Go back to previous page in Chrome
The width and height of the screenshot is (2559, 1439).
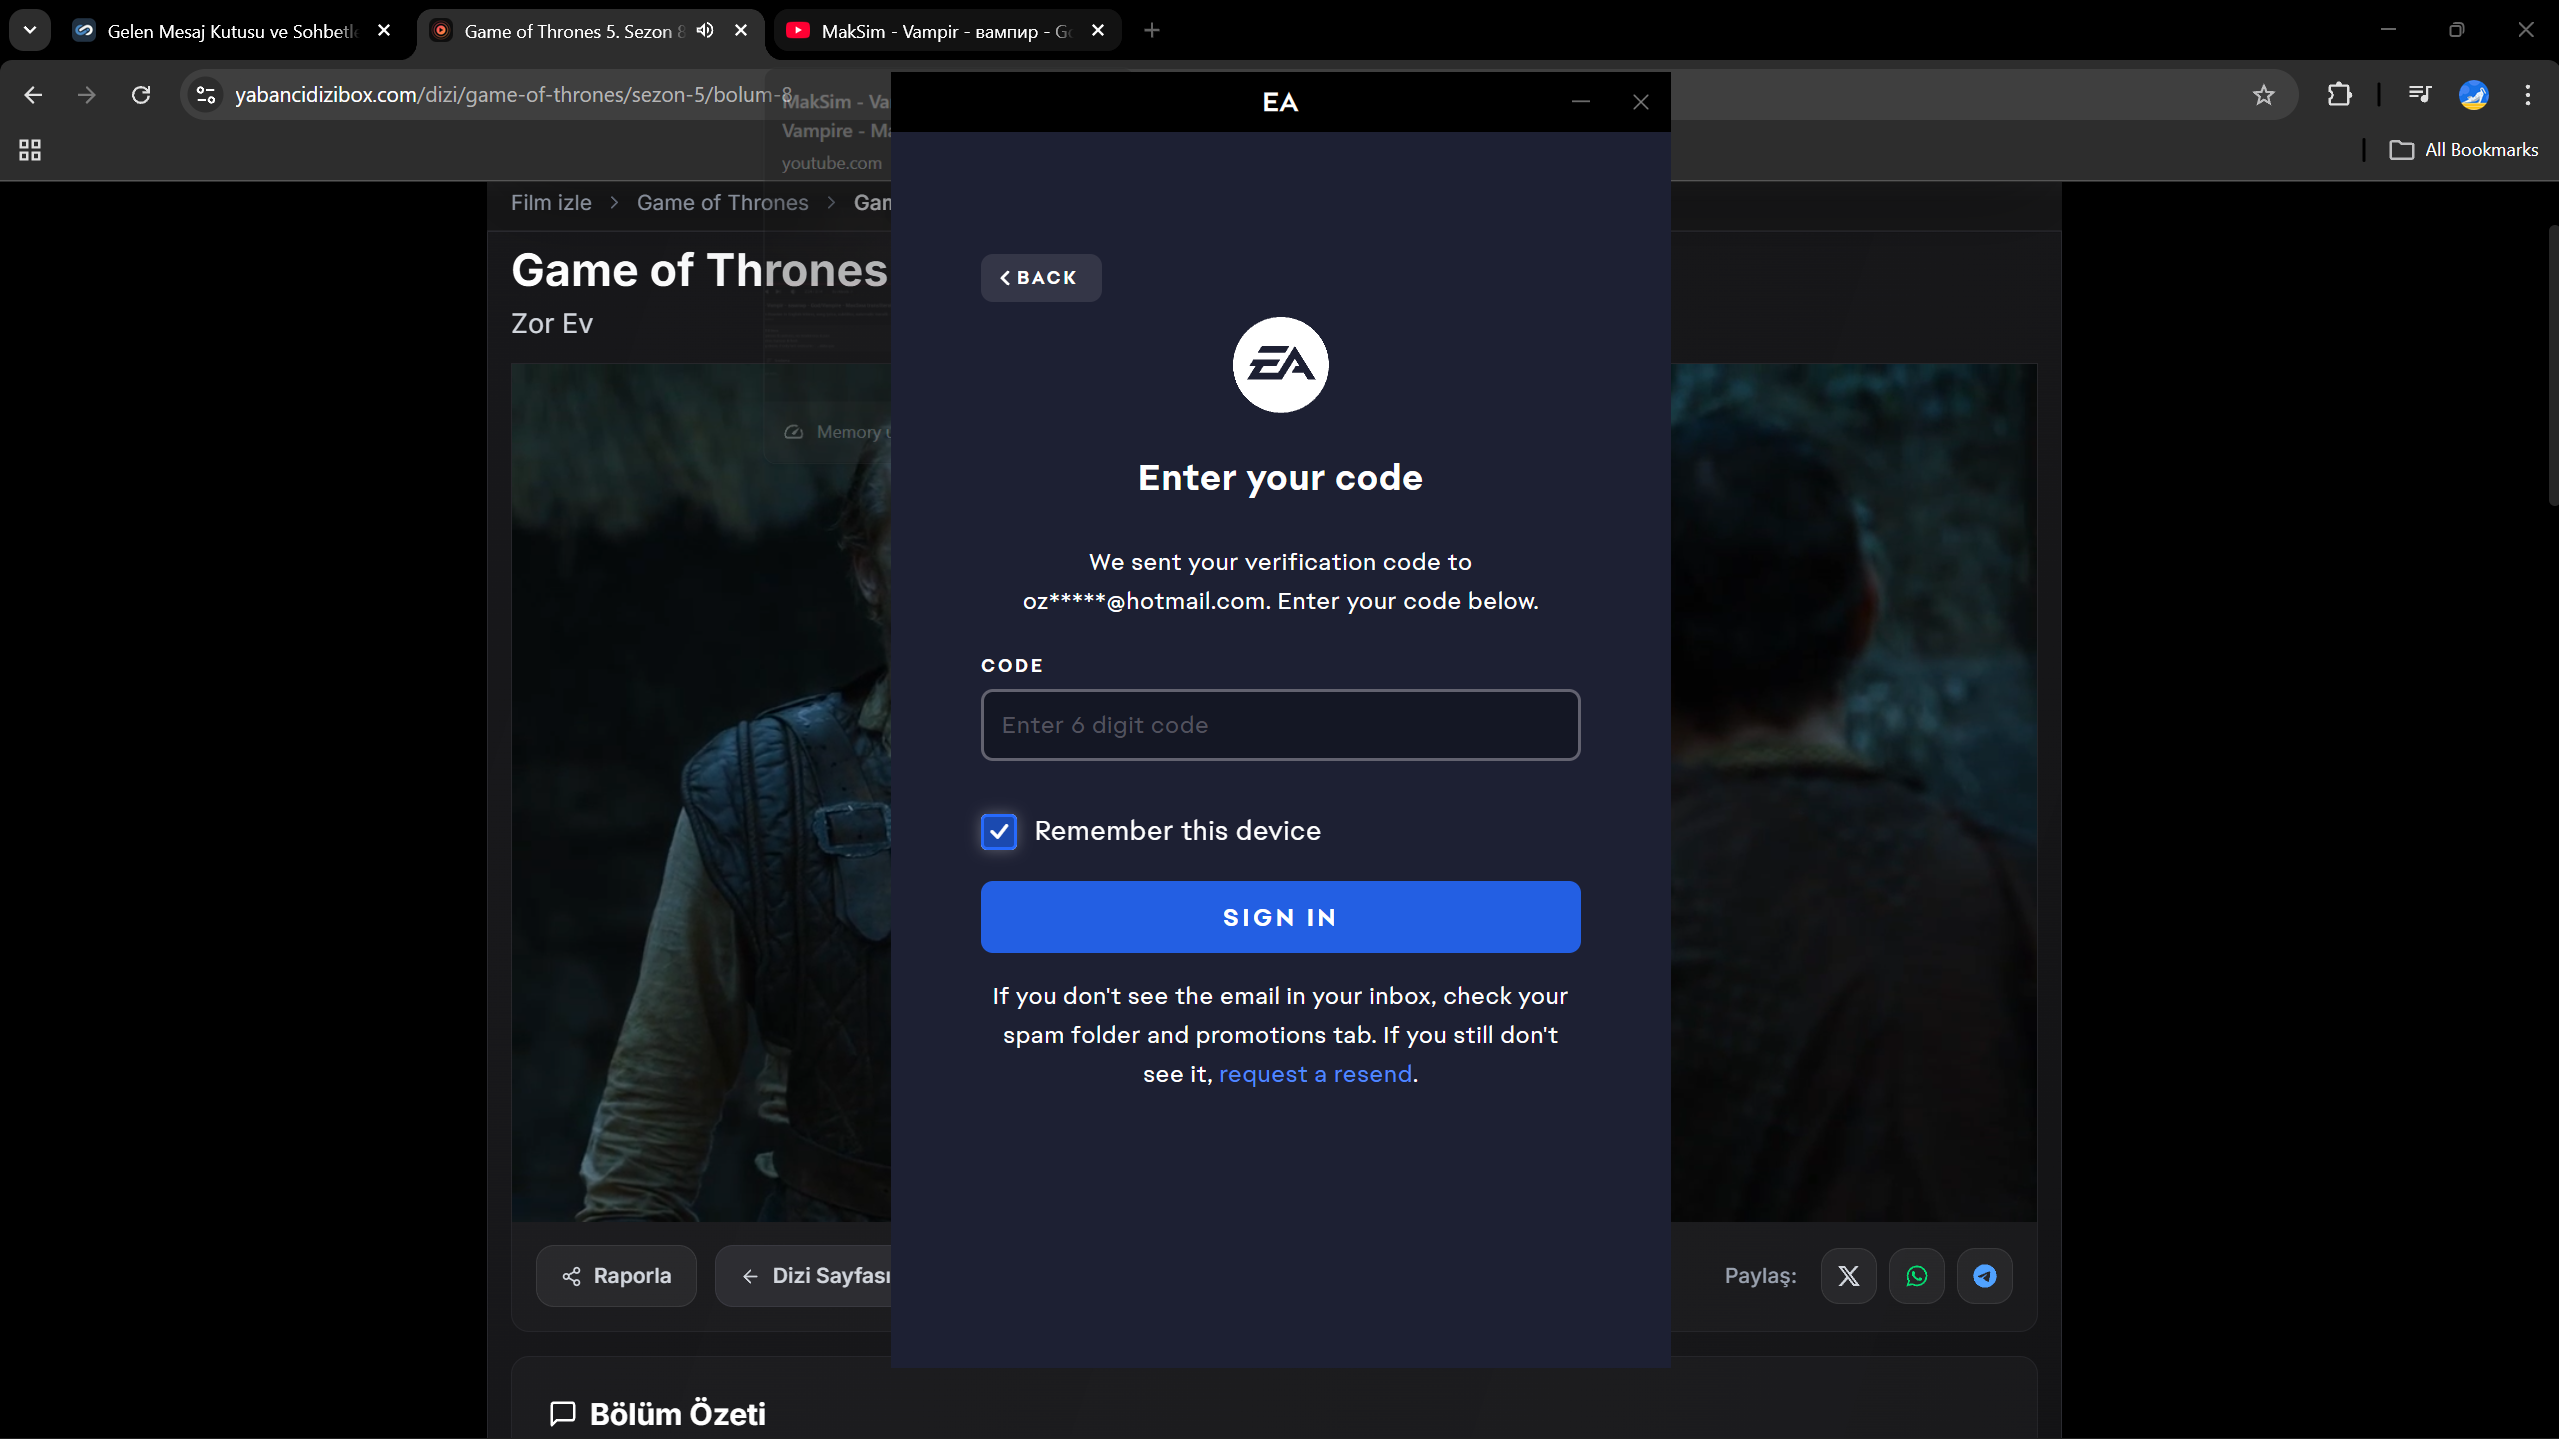click(33, 95)
